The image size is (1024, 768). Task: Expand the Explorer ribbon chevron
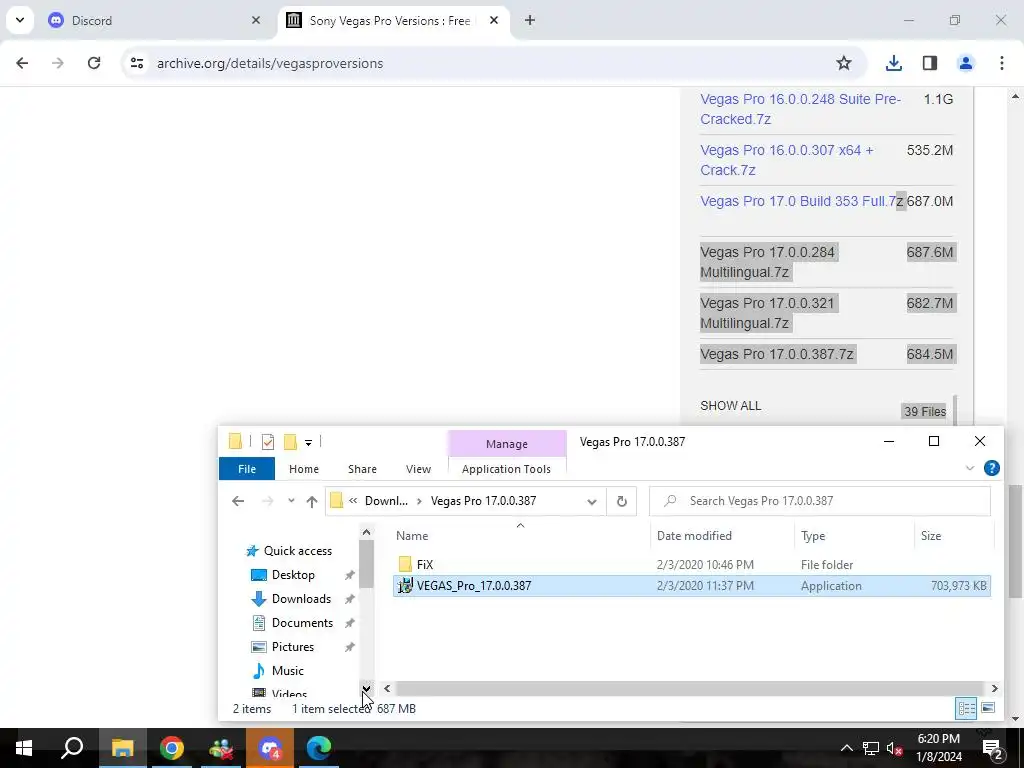(x=970, y=468)
